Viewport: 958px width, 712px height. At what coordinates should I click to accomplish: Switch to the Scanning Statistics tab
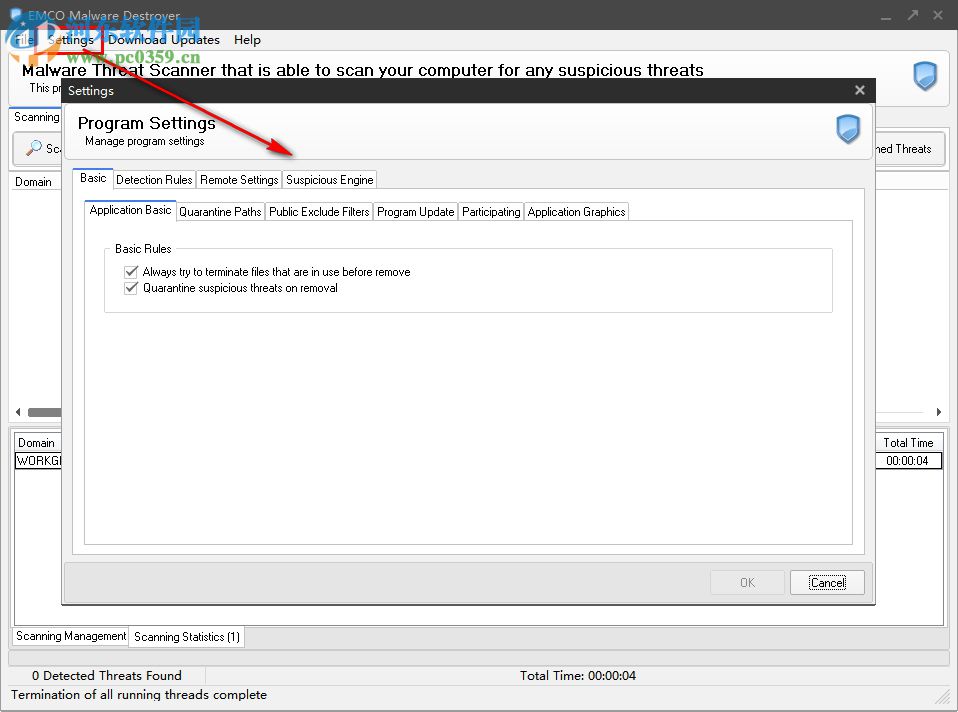(186, 637)
